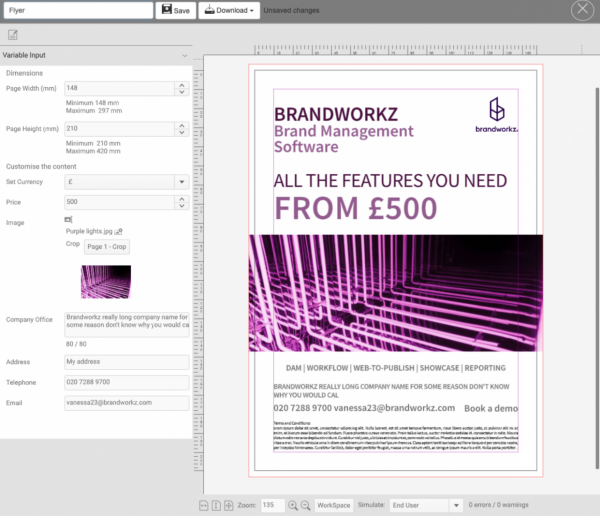
Task: Increase Page Width using up arrow
Action: point(182,85)
